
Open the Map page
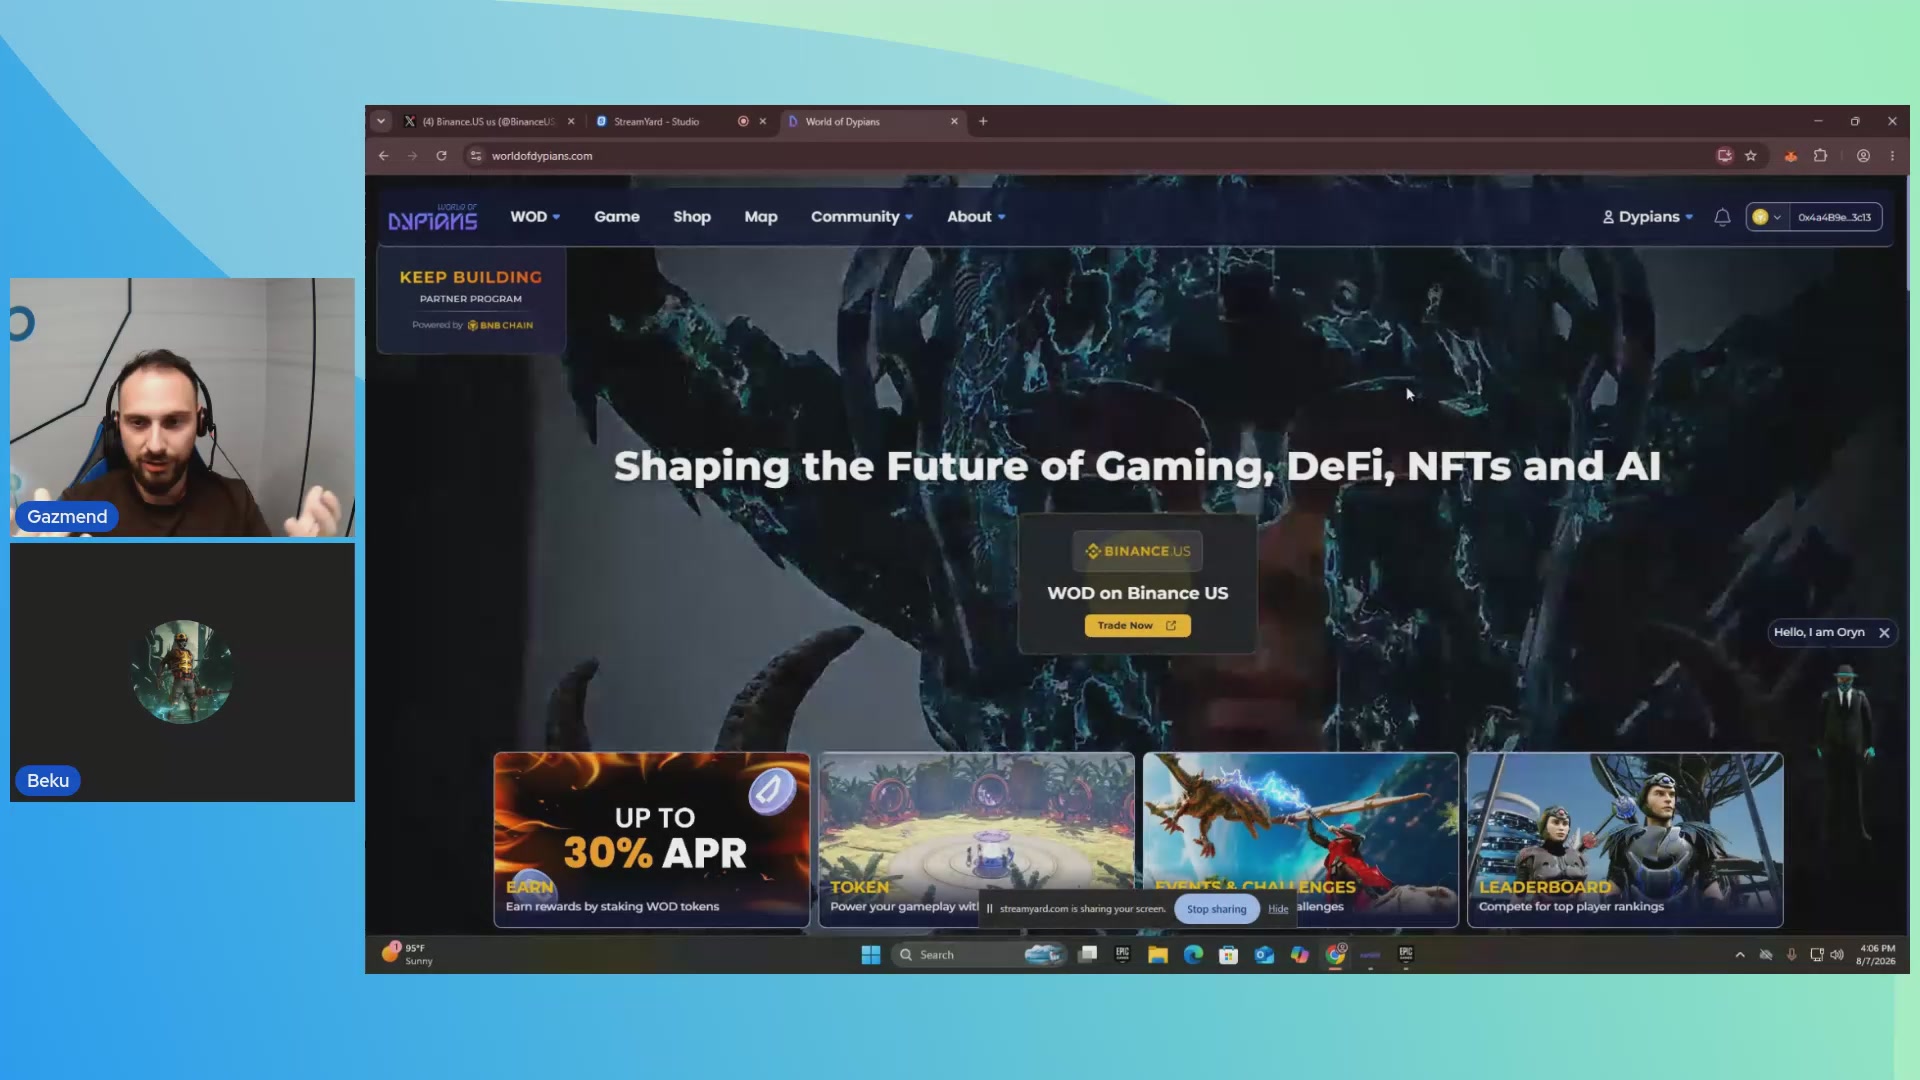tap(761, 217)
